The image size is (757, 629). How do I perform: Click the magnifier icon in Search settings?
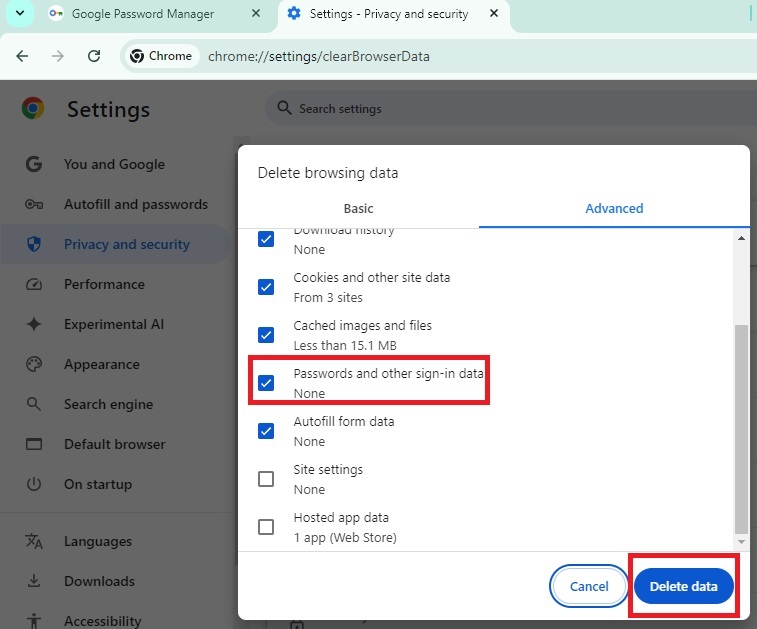tap(284, 108)
